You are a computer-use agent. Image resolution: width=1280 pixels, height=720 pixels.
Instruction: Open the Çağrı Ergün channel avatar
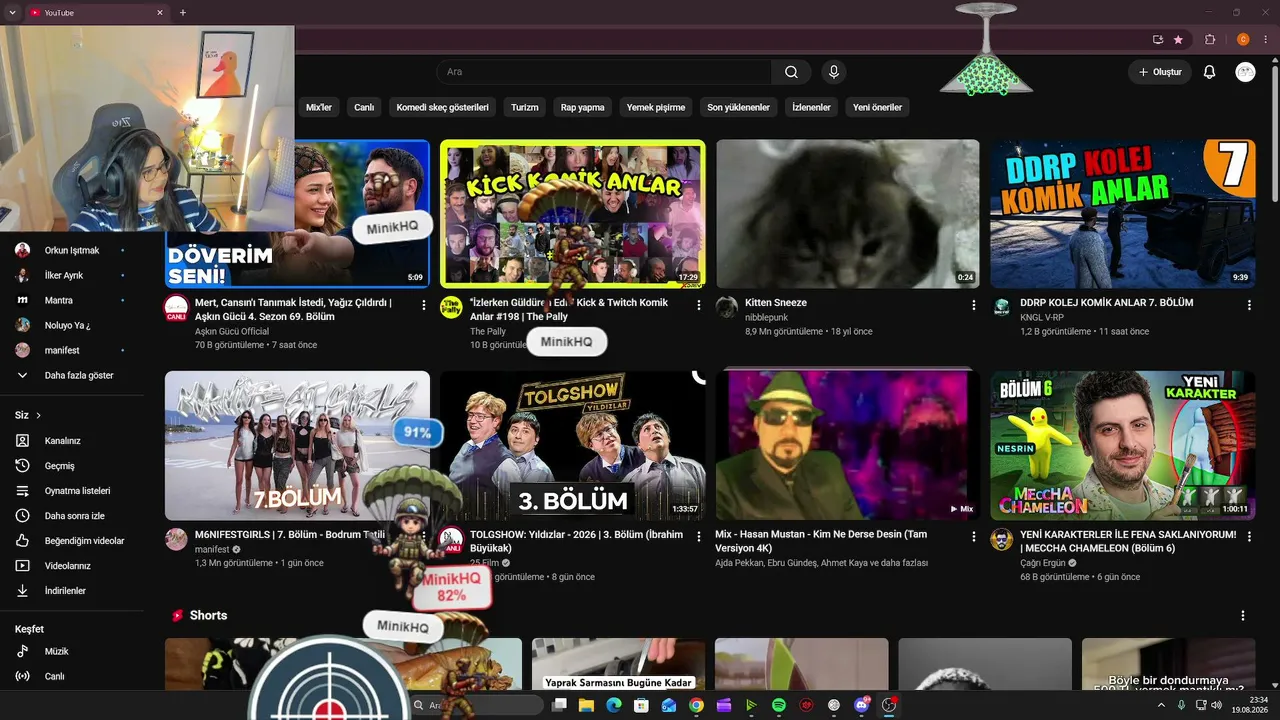coord(1002,540)
